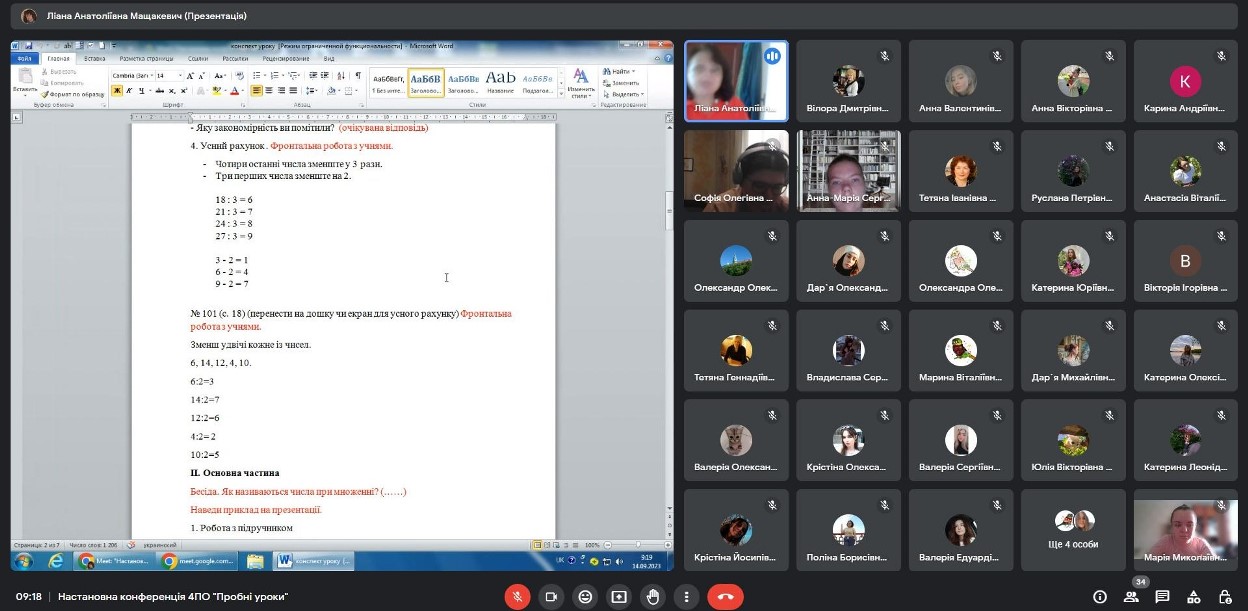This screenshot has height=611, width=1248.
Task: Open the meeting details info icon
Action: pyautogui.click(x=1100, y=597)
